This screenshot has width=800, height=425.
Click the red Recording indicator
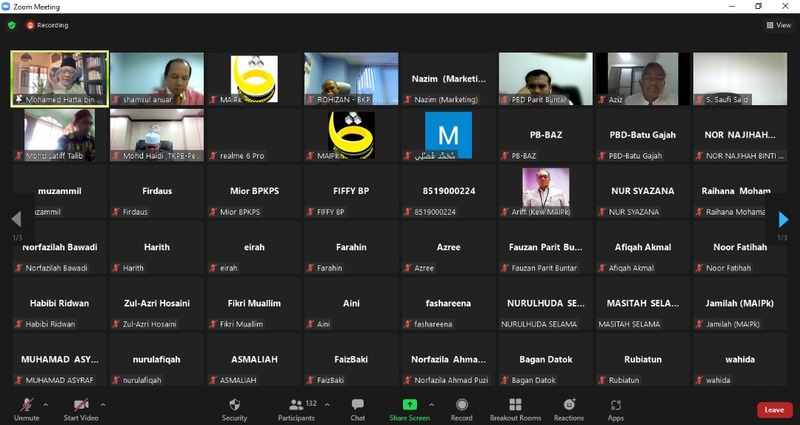click(x=47, y=25)
